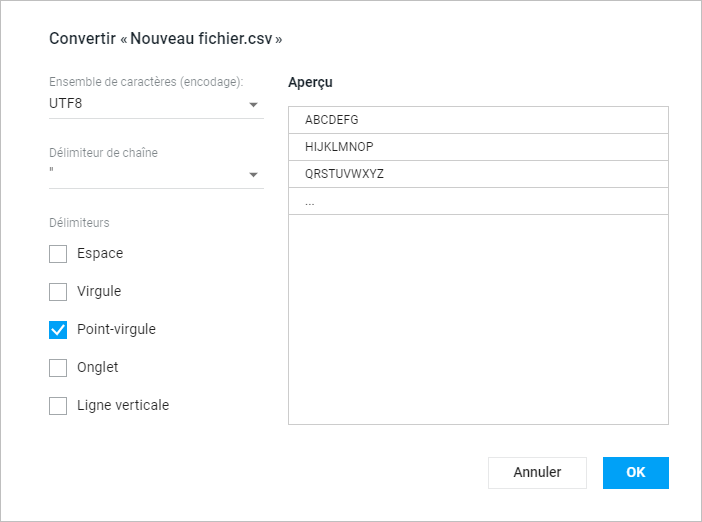Click the ellipsis preview row
This screenshot has height=522, width=702.
tap(479, 201)
